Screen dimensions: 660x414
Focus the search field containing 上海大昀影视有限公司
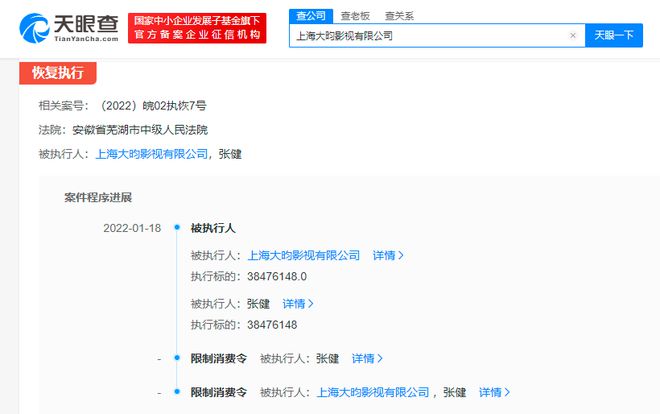(x=437, y=36)
